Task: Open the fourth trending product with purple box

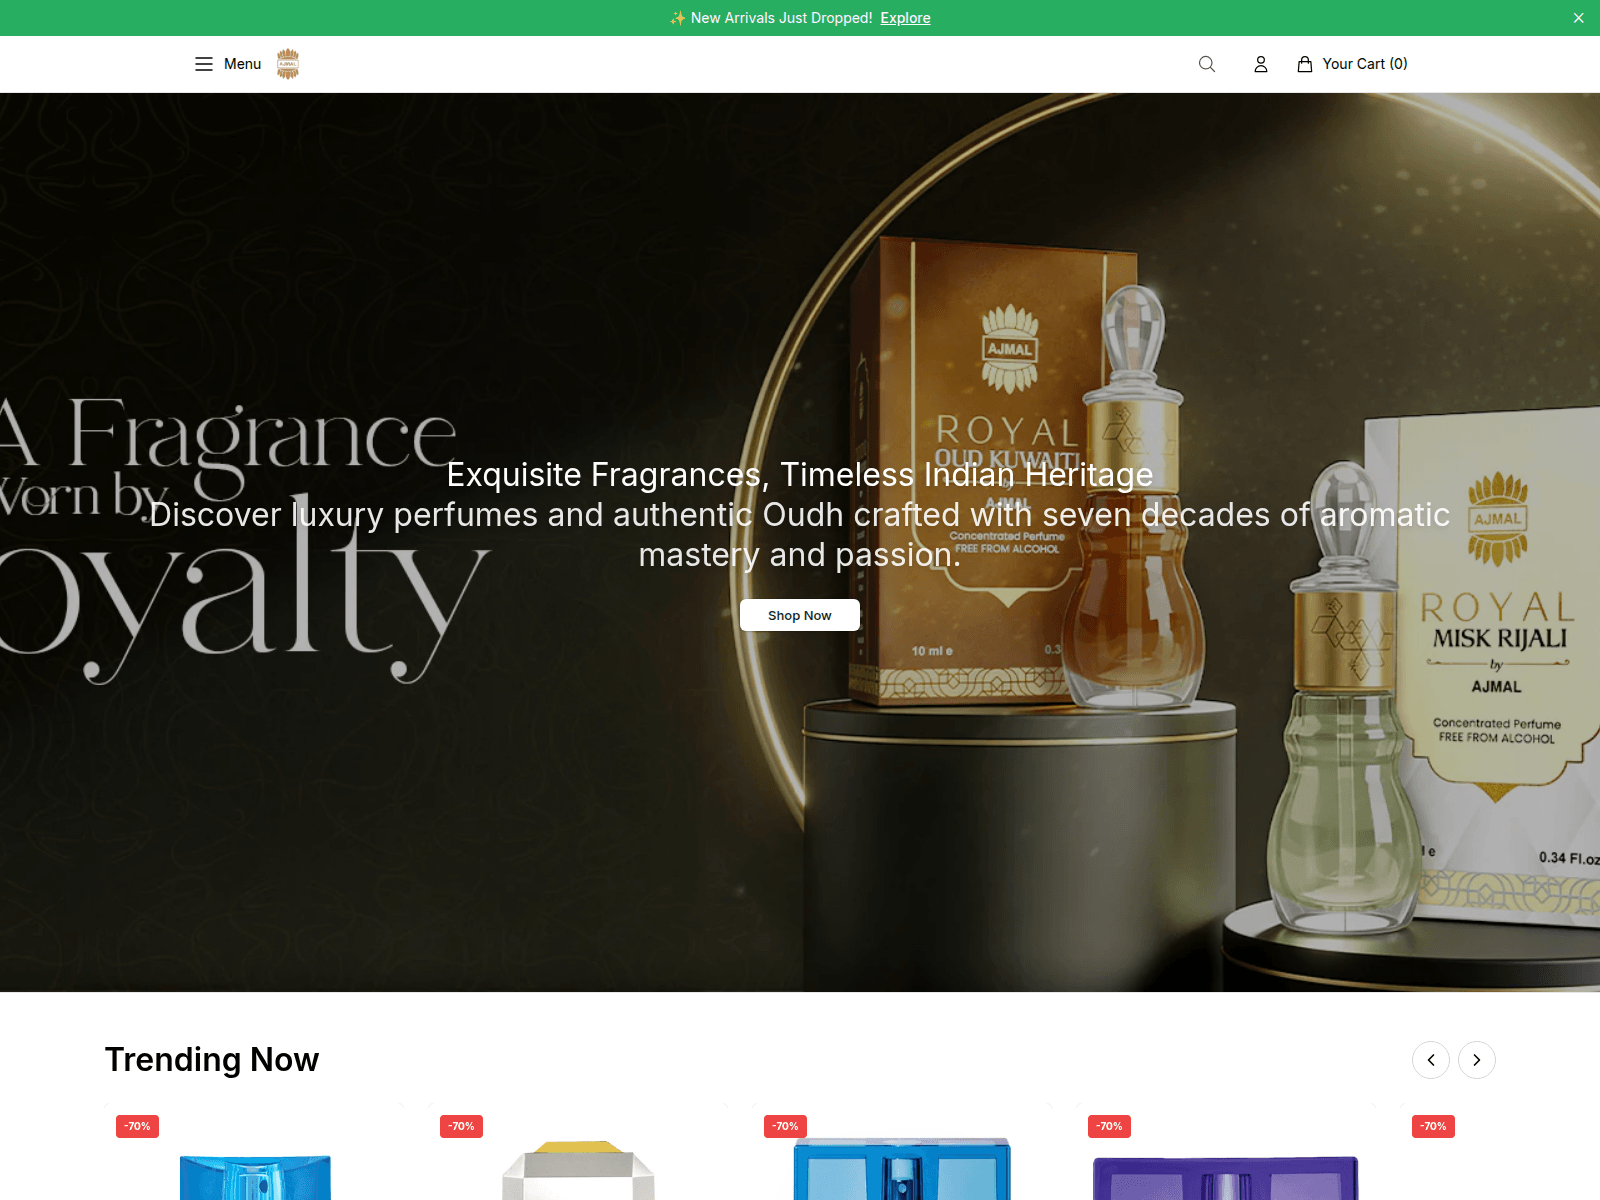Action: [1226, 1153]
